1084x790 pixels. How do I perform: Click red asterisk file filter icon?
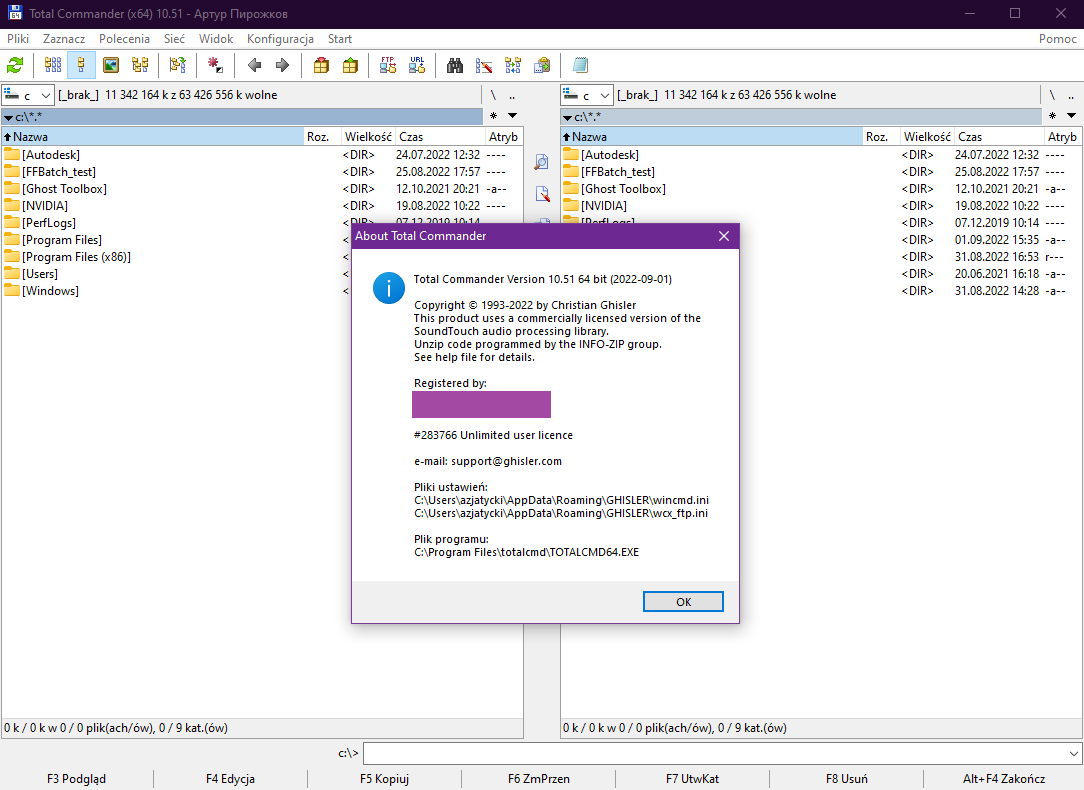(x=215, y=66)
